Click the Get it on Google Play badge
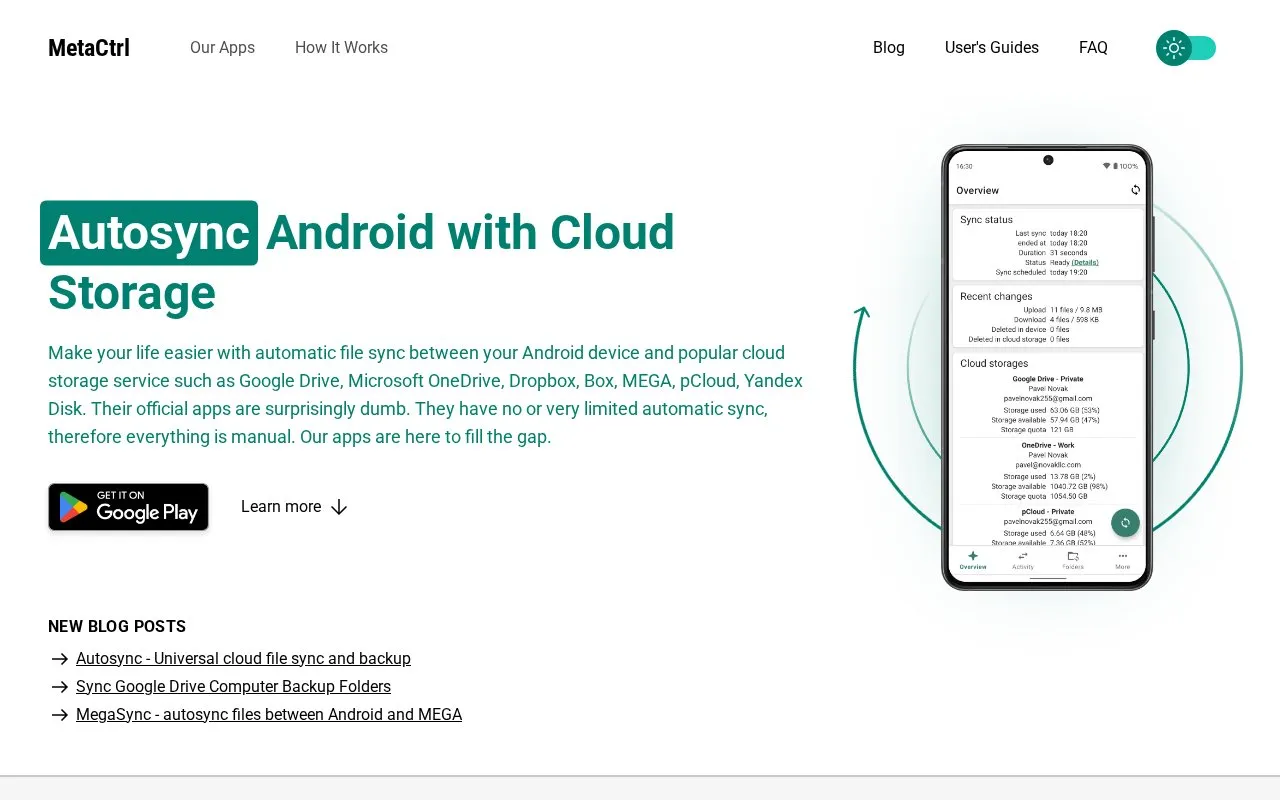 [x=128, y=507]
